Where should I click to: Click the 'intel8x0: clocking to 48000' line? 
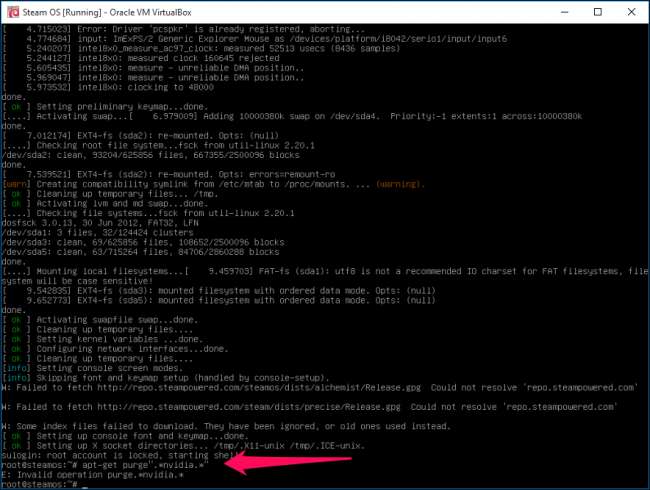(108, 87)
